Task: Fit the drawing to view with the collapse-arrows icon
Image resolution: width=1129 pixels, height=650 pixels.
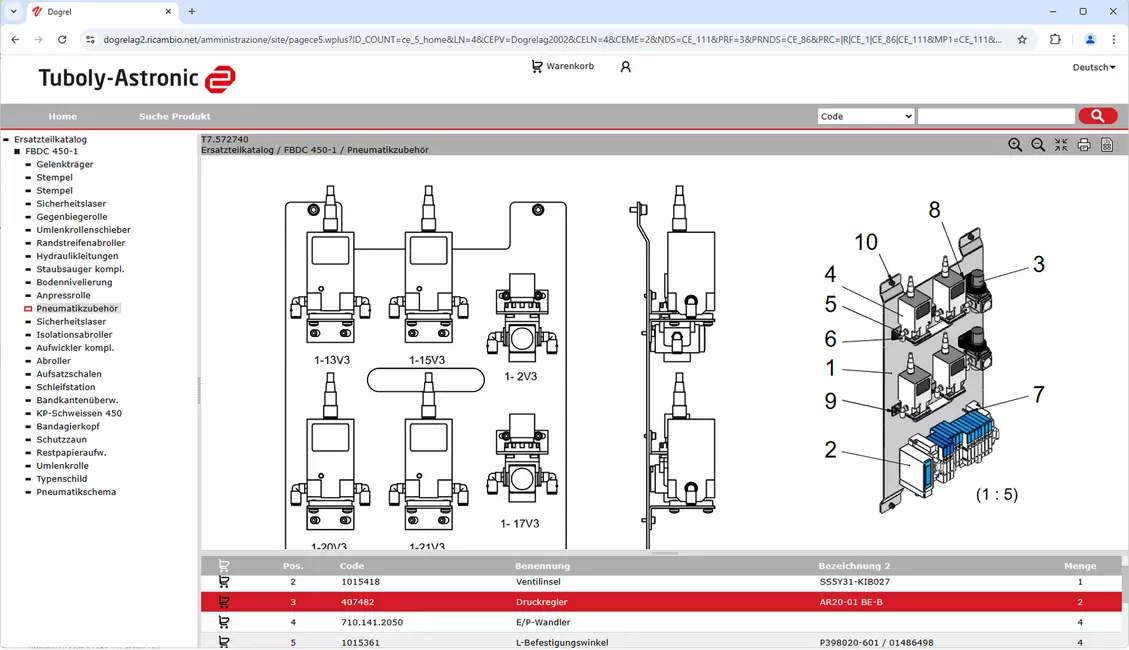Action: [1061, 145]
